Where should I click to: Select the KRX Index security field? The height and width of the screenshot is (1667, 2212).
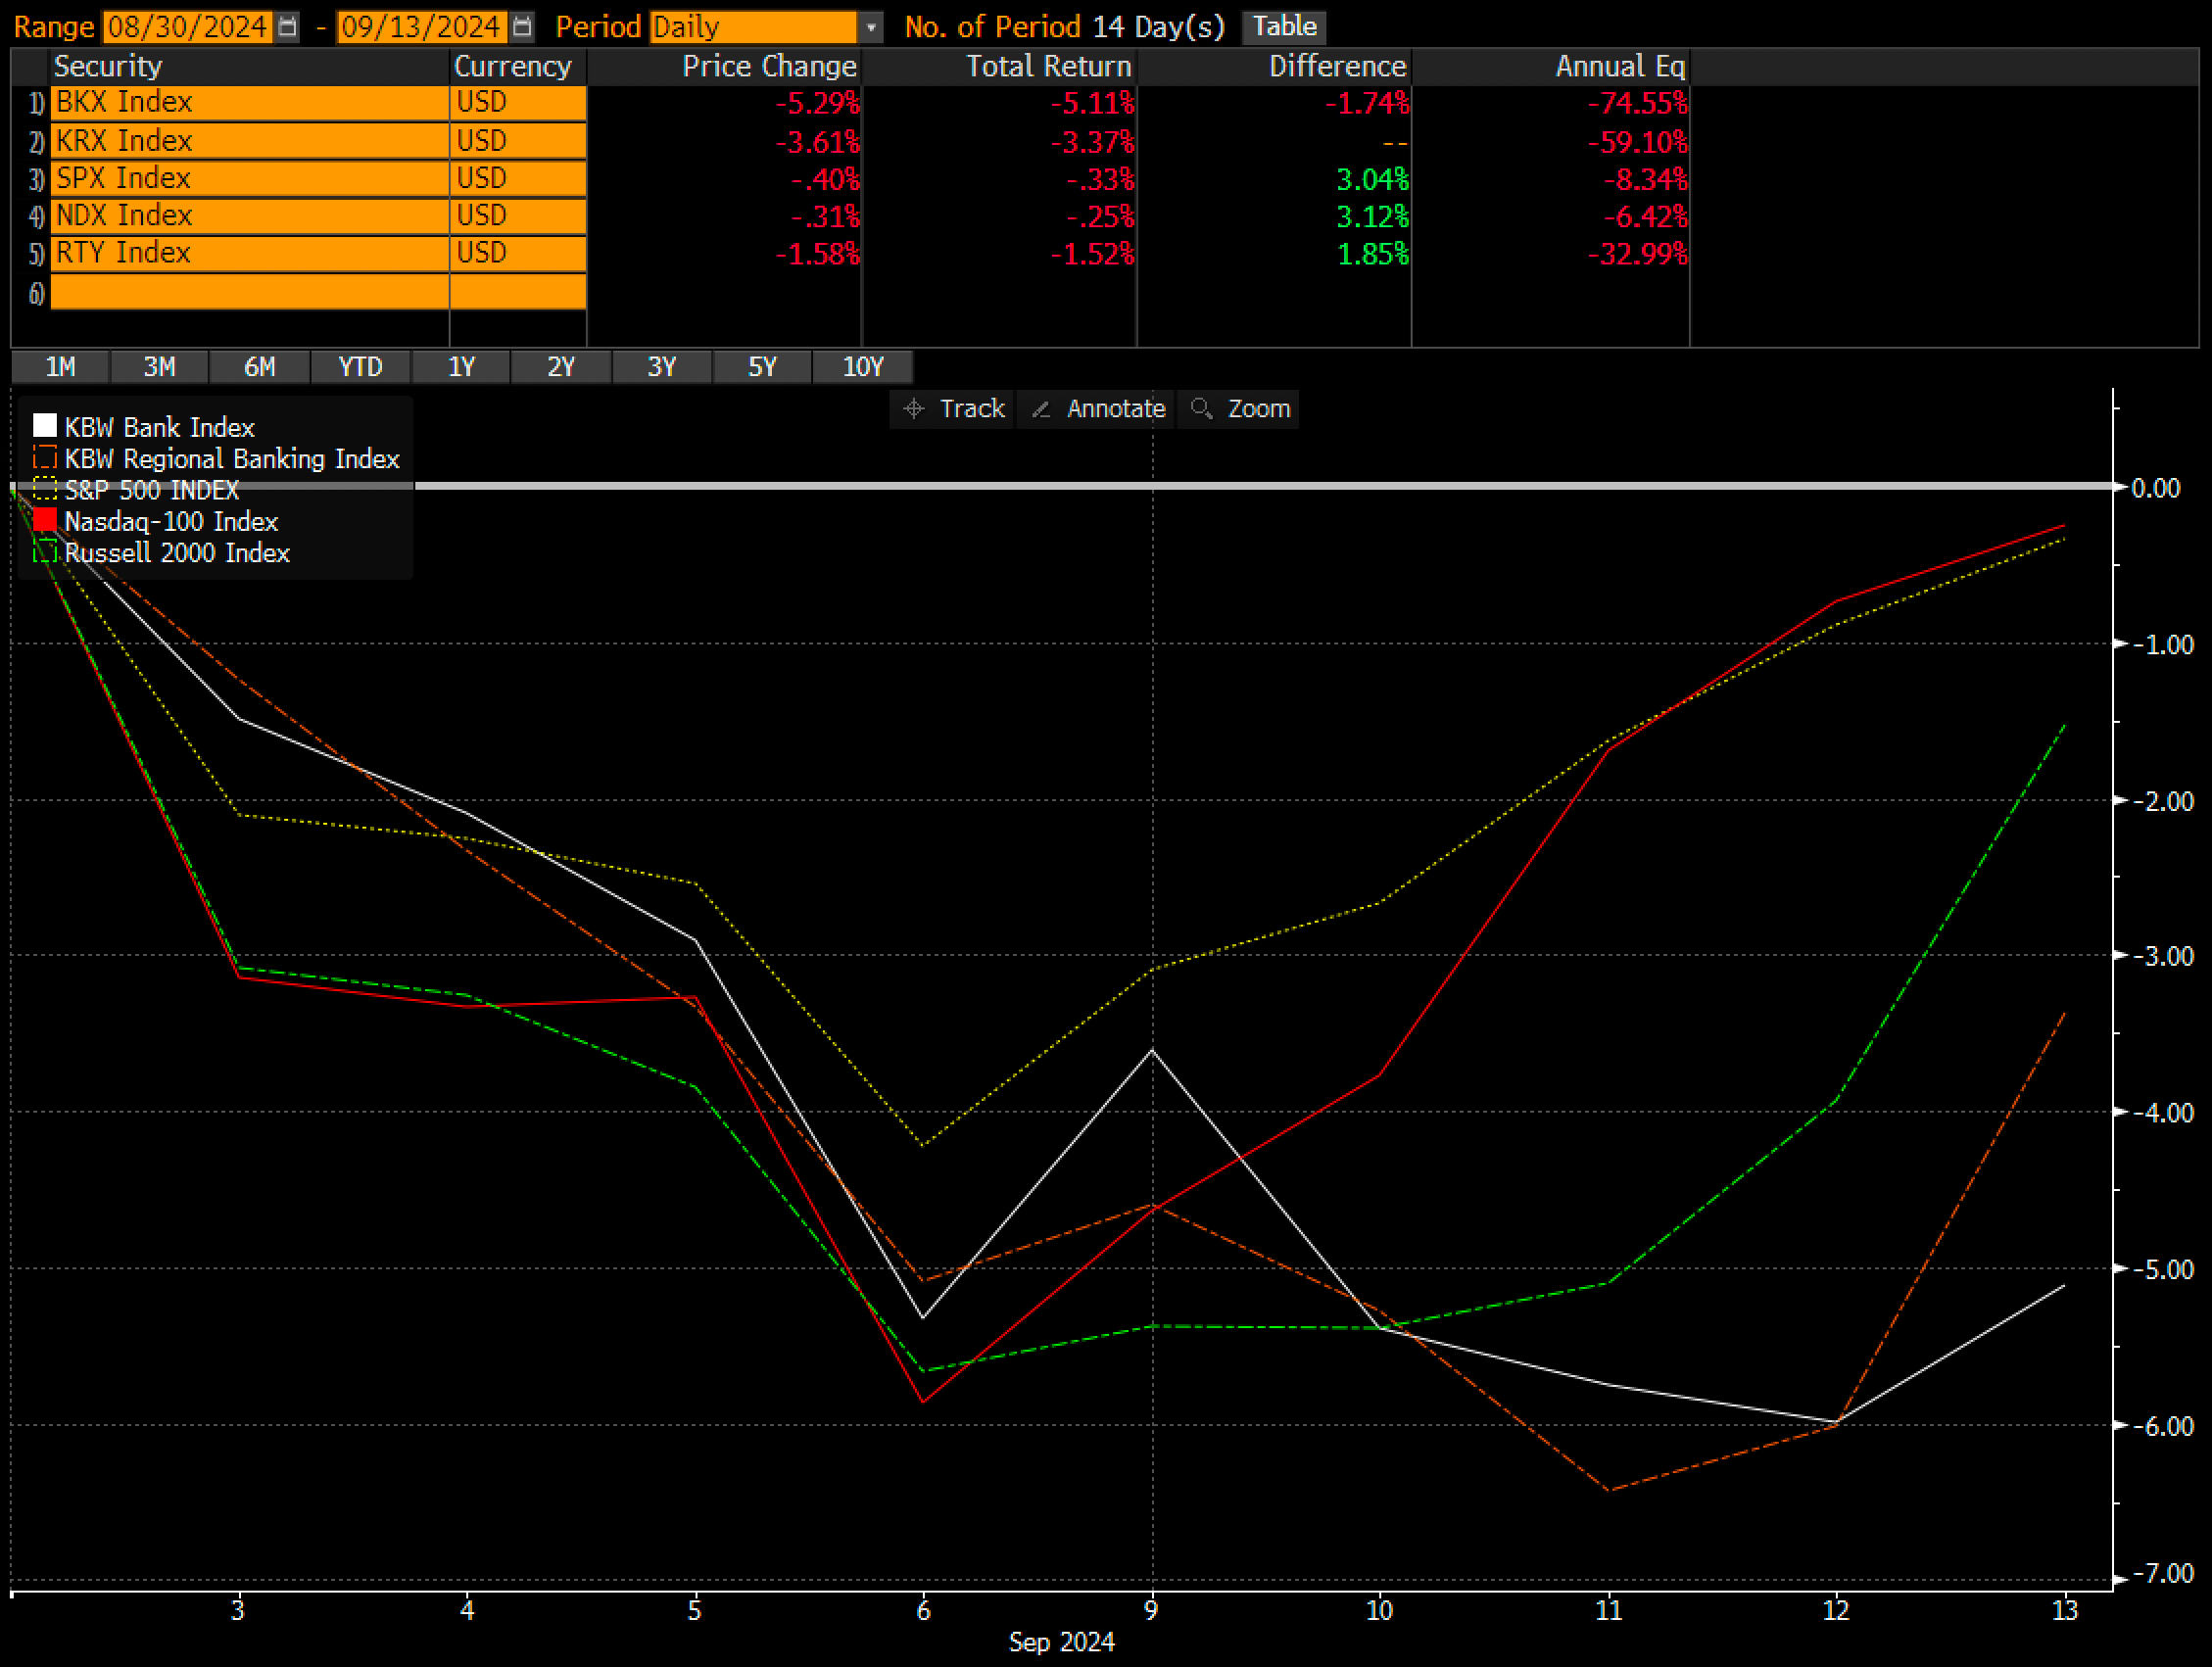250,141
